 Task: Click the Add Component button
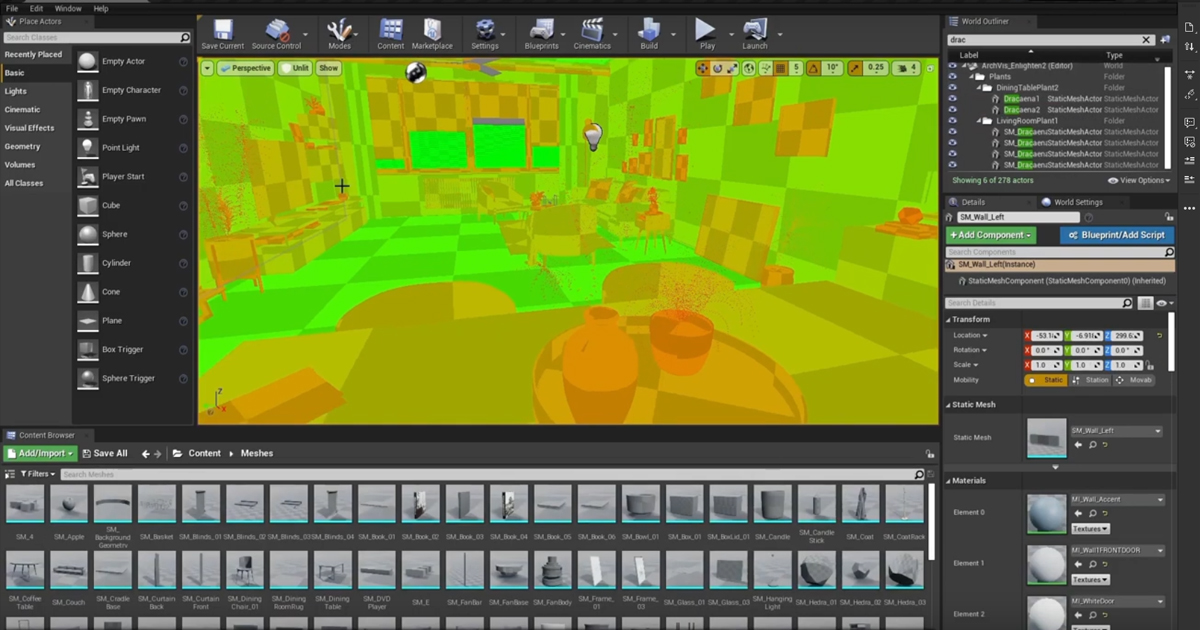tap(991, 235)
